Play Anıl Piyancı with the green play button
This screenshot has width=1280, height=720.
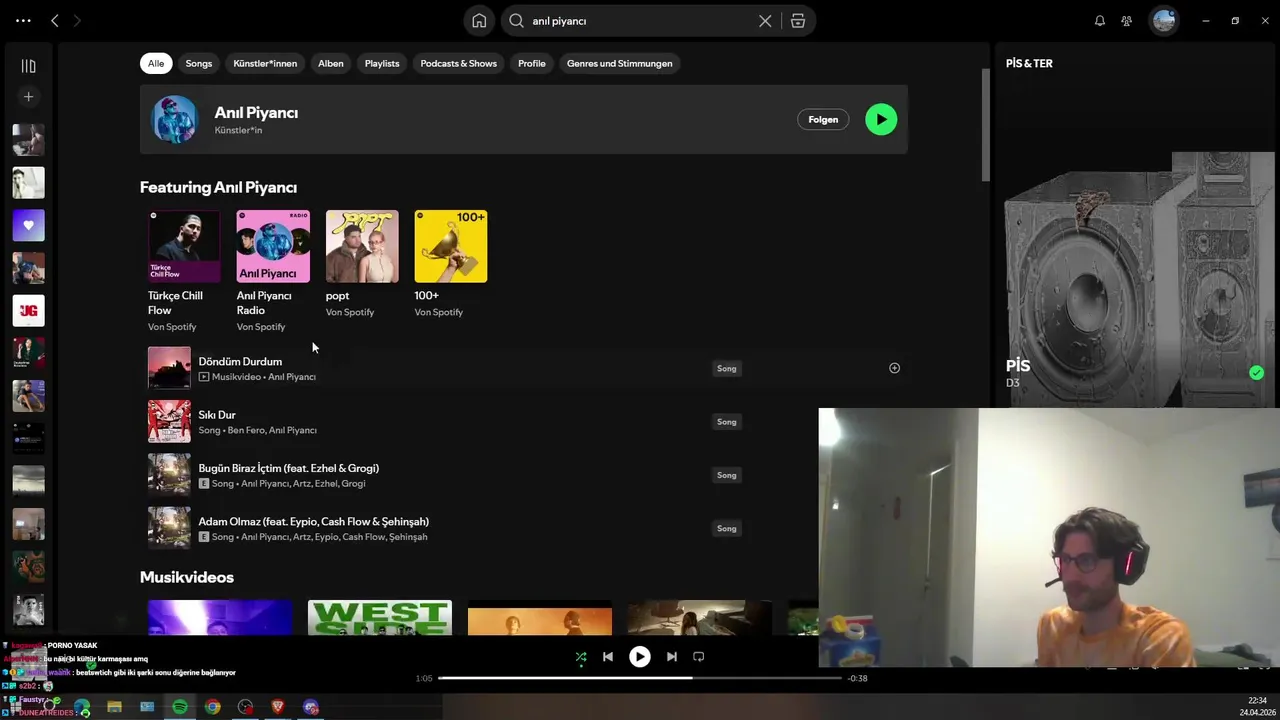coord(881,119)
